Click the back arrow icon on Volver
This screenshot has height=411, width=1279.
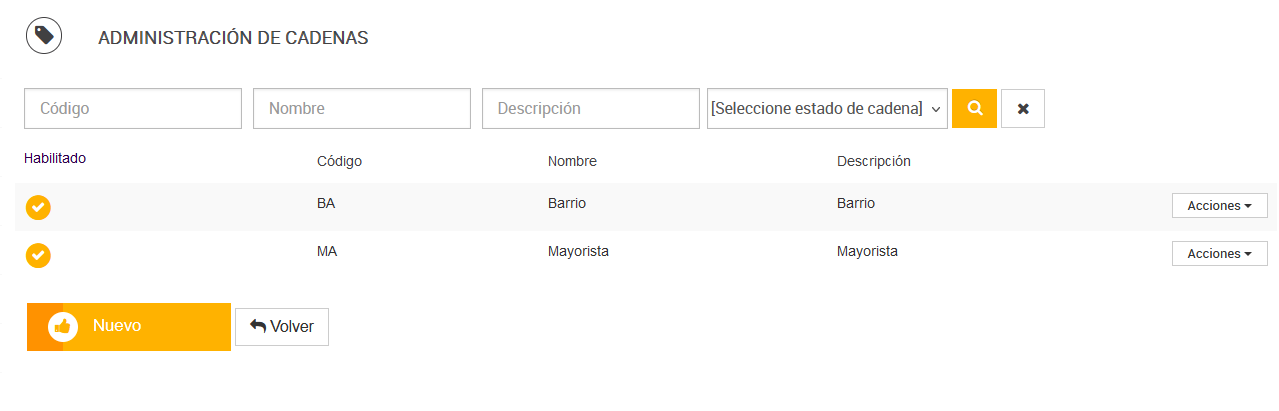[x=258, y=327]
